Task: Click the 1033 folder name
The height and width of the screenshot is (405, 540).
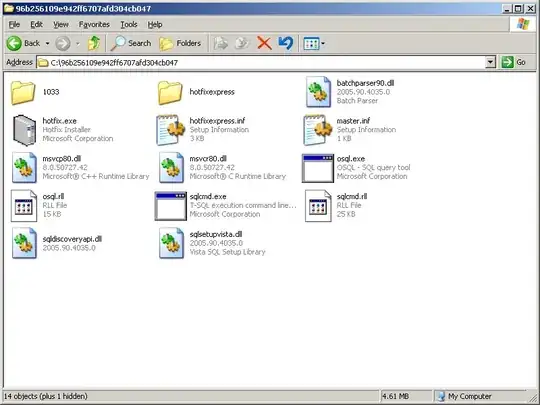Action: pyautogui.click(x=51, y=92)
